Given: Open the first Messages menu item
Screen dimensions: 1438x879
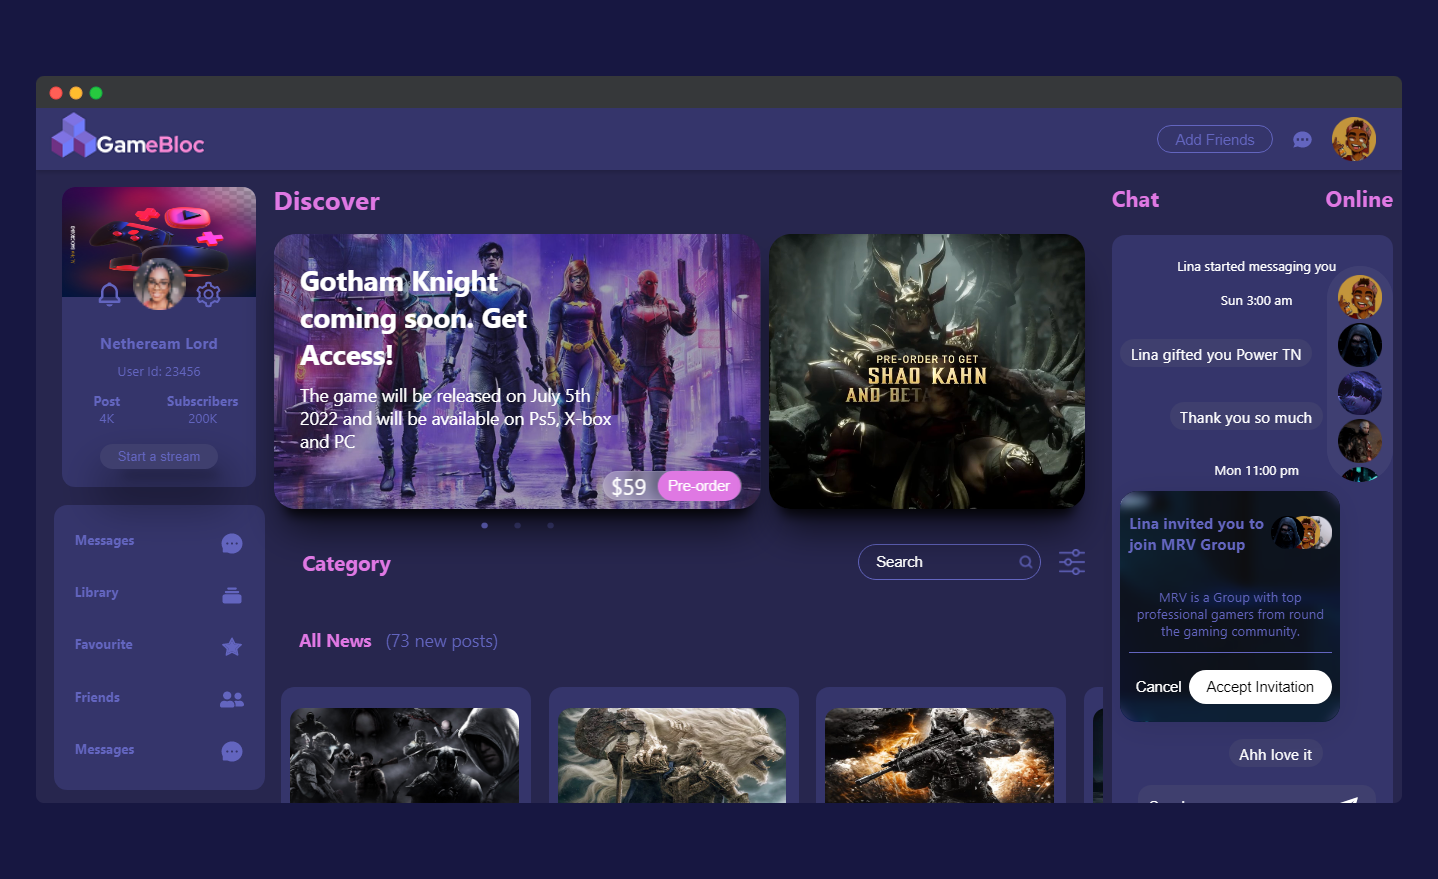Looking at the screenshot, I should point(105,541).
